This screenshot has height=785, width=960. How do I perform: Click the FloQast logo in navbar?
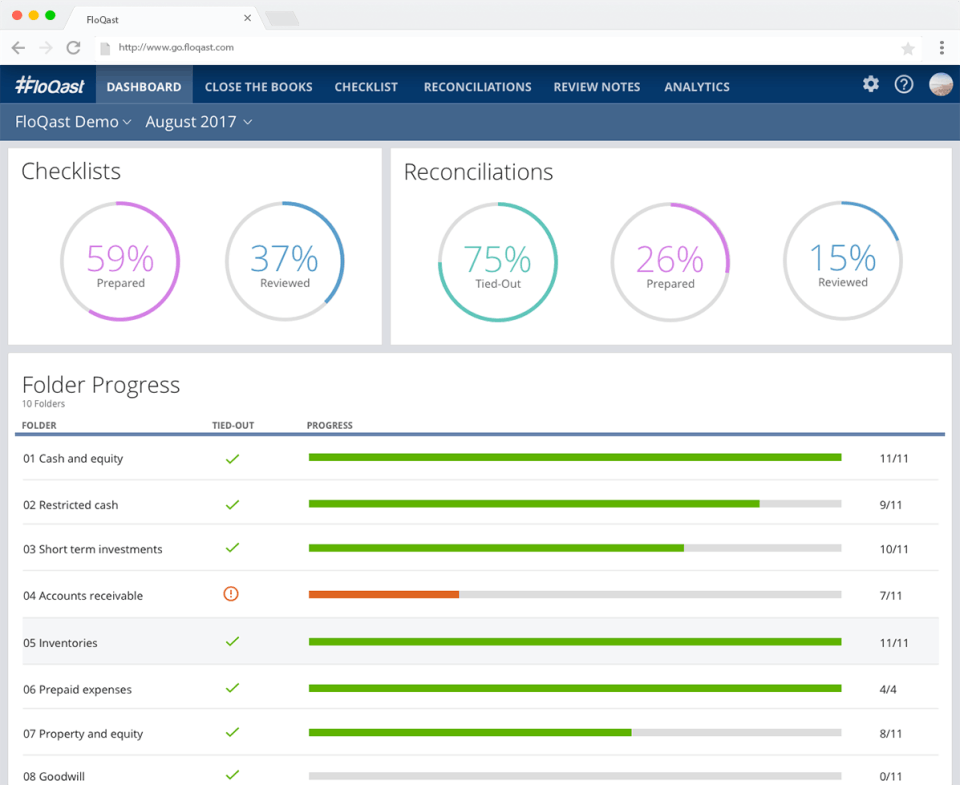click(50, 86)
